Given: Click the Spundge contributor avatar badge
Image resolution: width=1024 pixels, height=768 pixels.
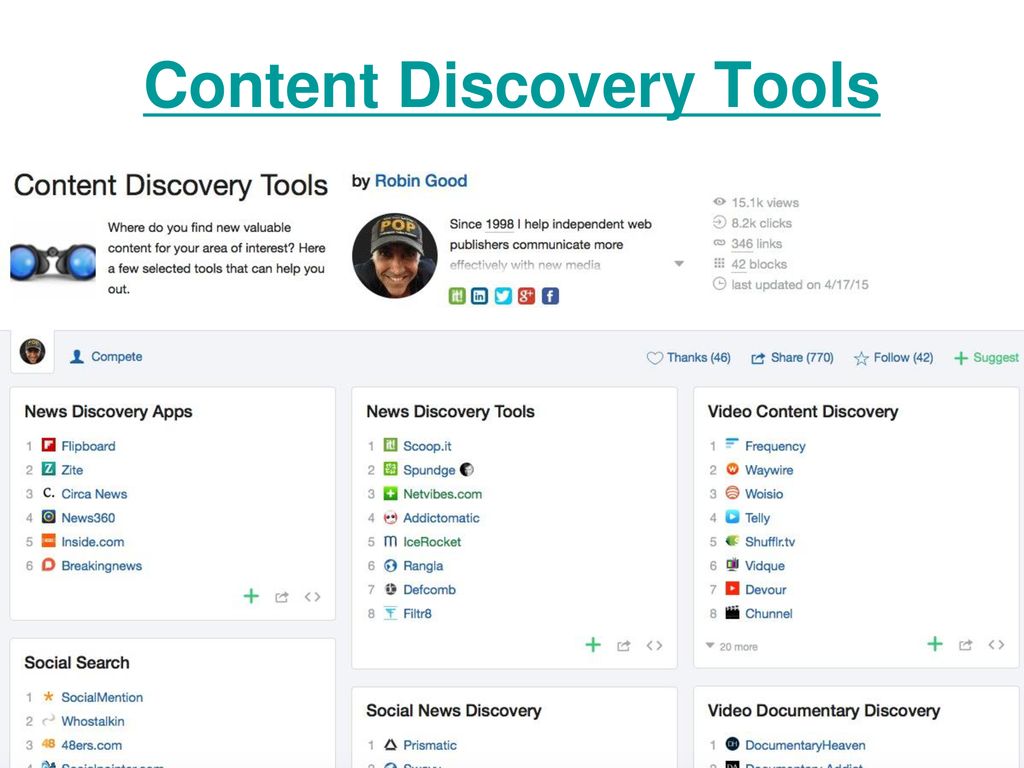Looking at the screenshot, I should coord(466,470).
